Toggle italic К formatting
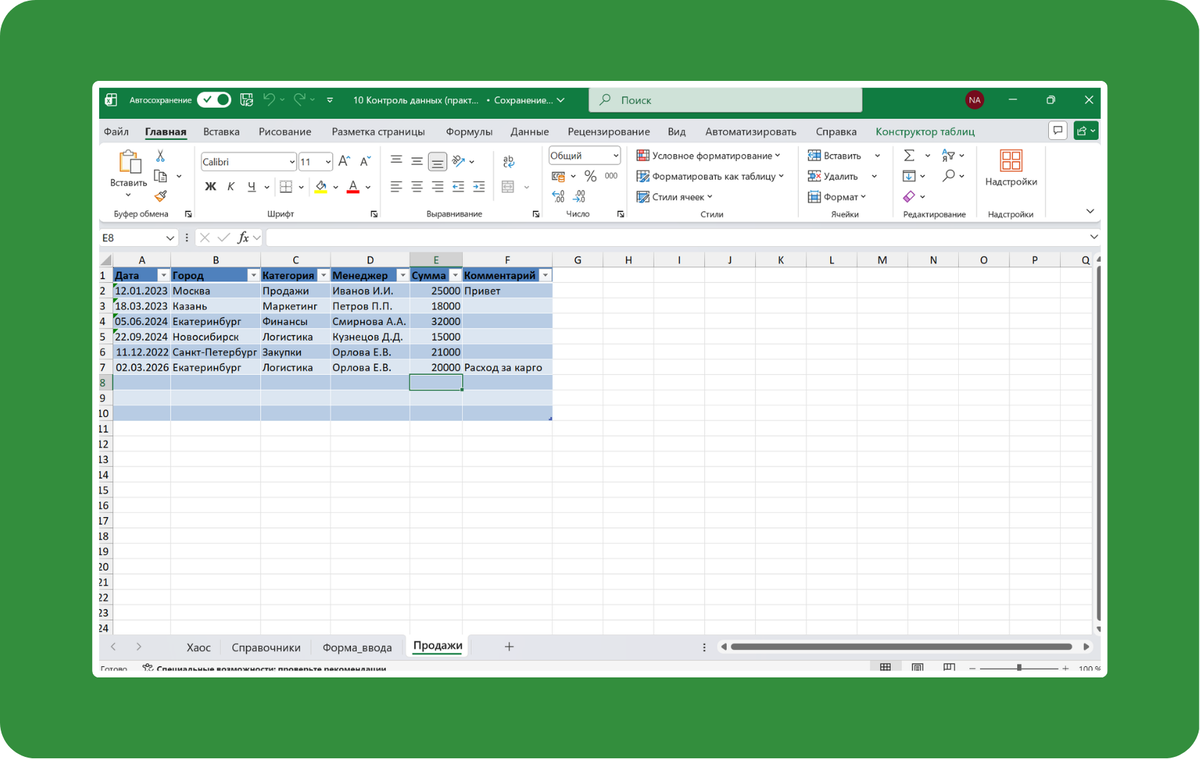 pyautogui.click(x=231, y=187)
